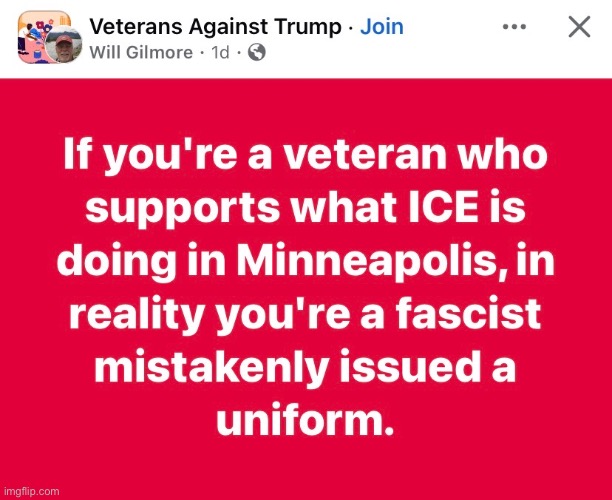
Task: Click the word reality in the post
Action: point(137,316)
